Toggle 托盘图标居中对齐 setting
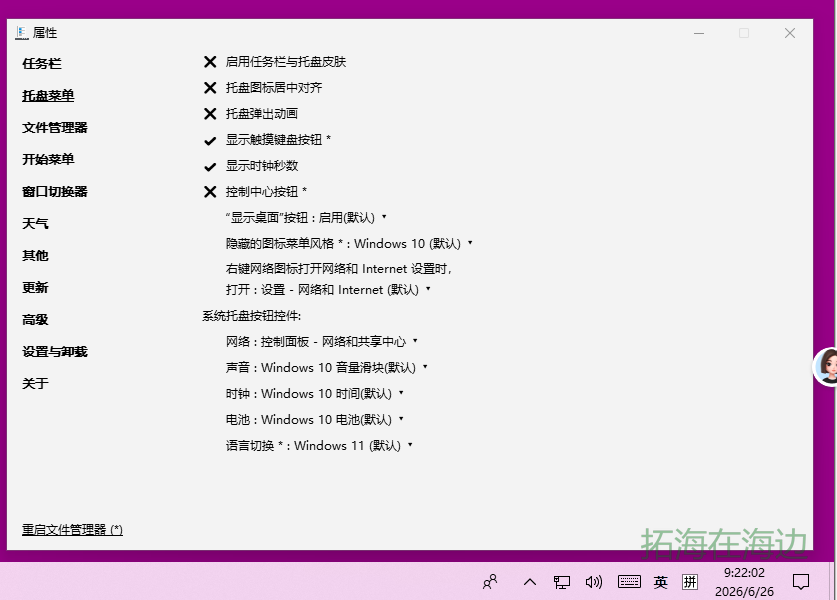 point(263,88)
